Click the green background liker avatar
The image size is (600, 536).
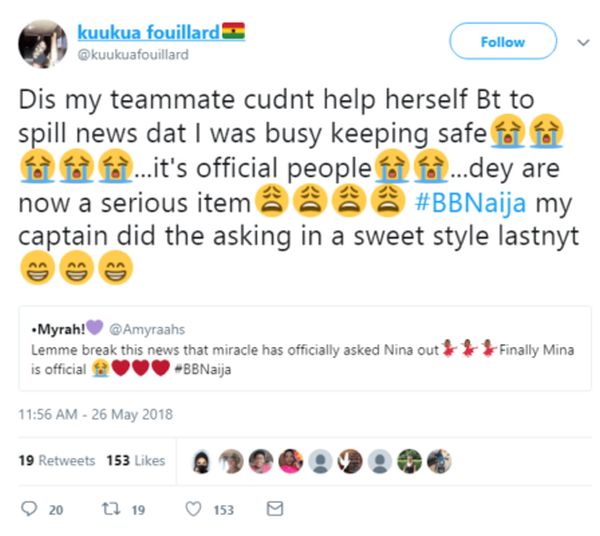point(409,461)
